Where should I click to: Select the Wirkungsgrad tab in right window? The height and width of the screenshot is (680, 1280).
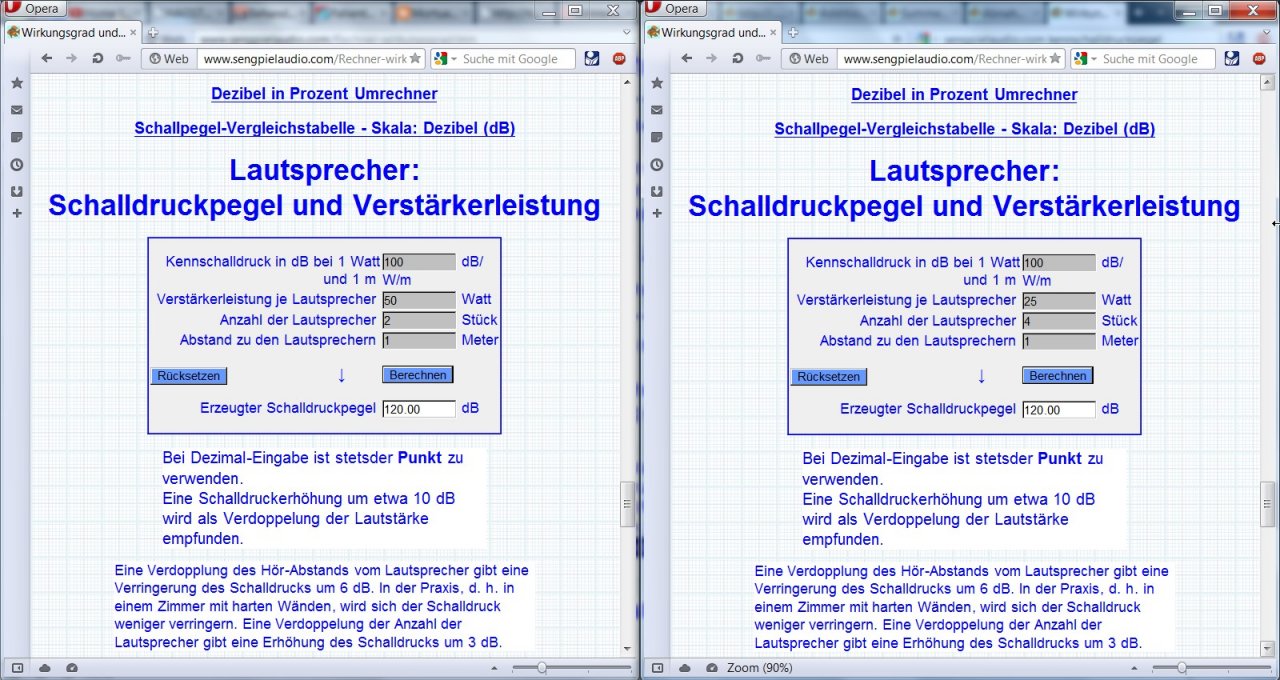[712, 32]
